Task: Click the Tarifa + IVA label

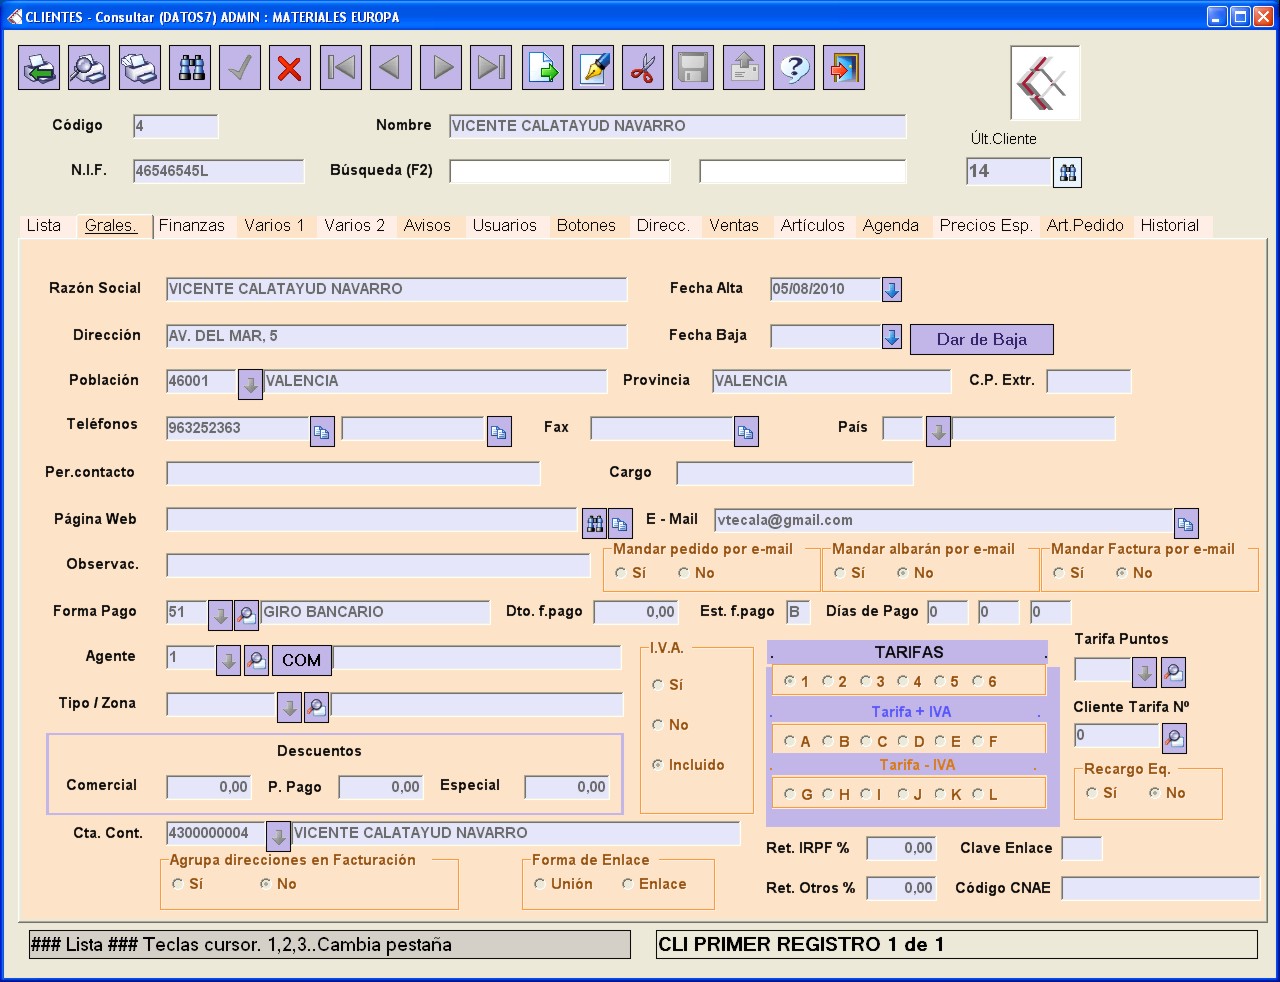Action: 911,712
